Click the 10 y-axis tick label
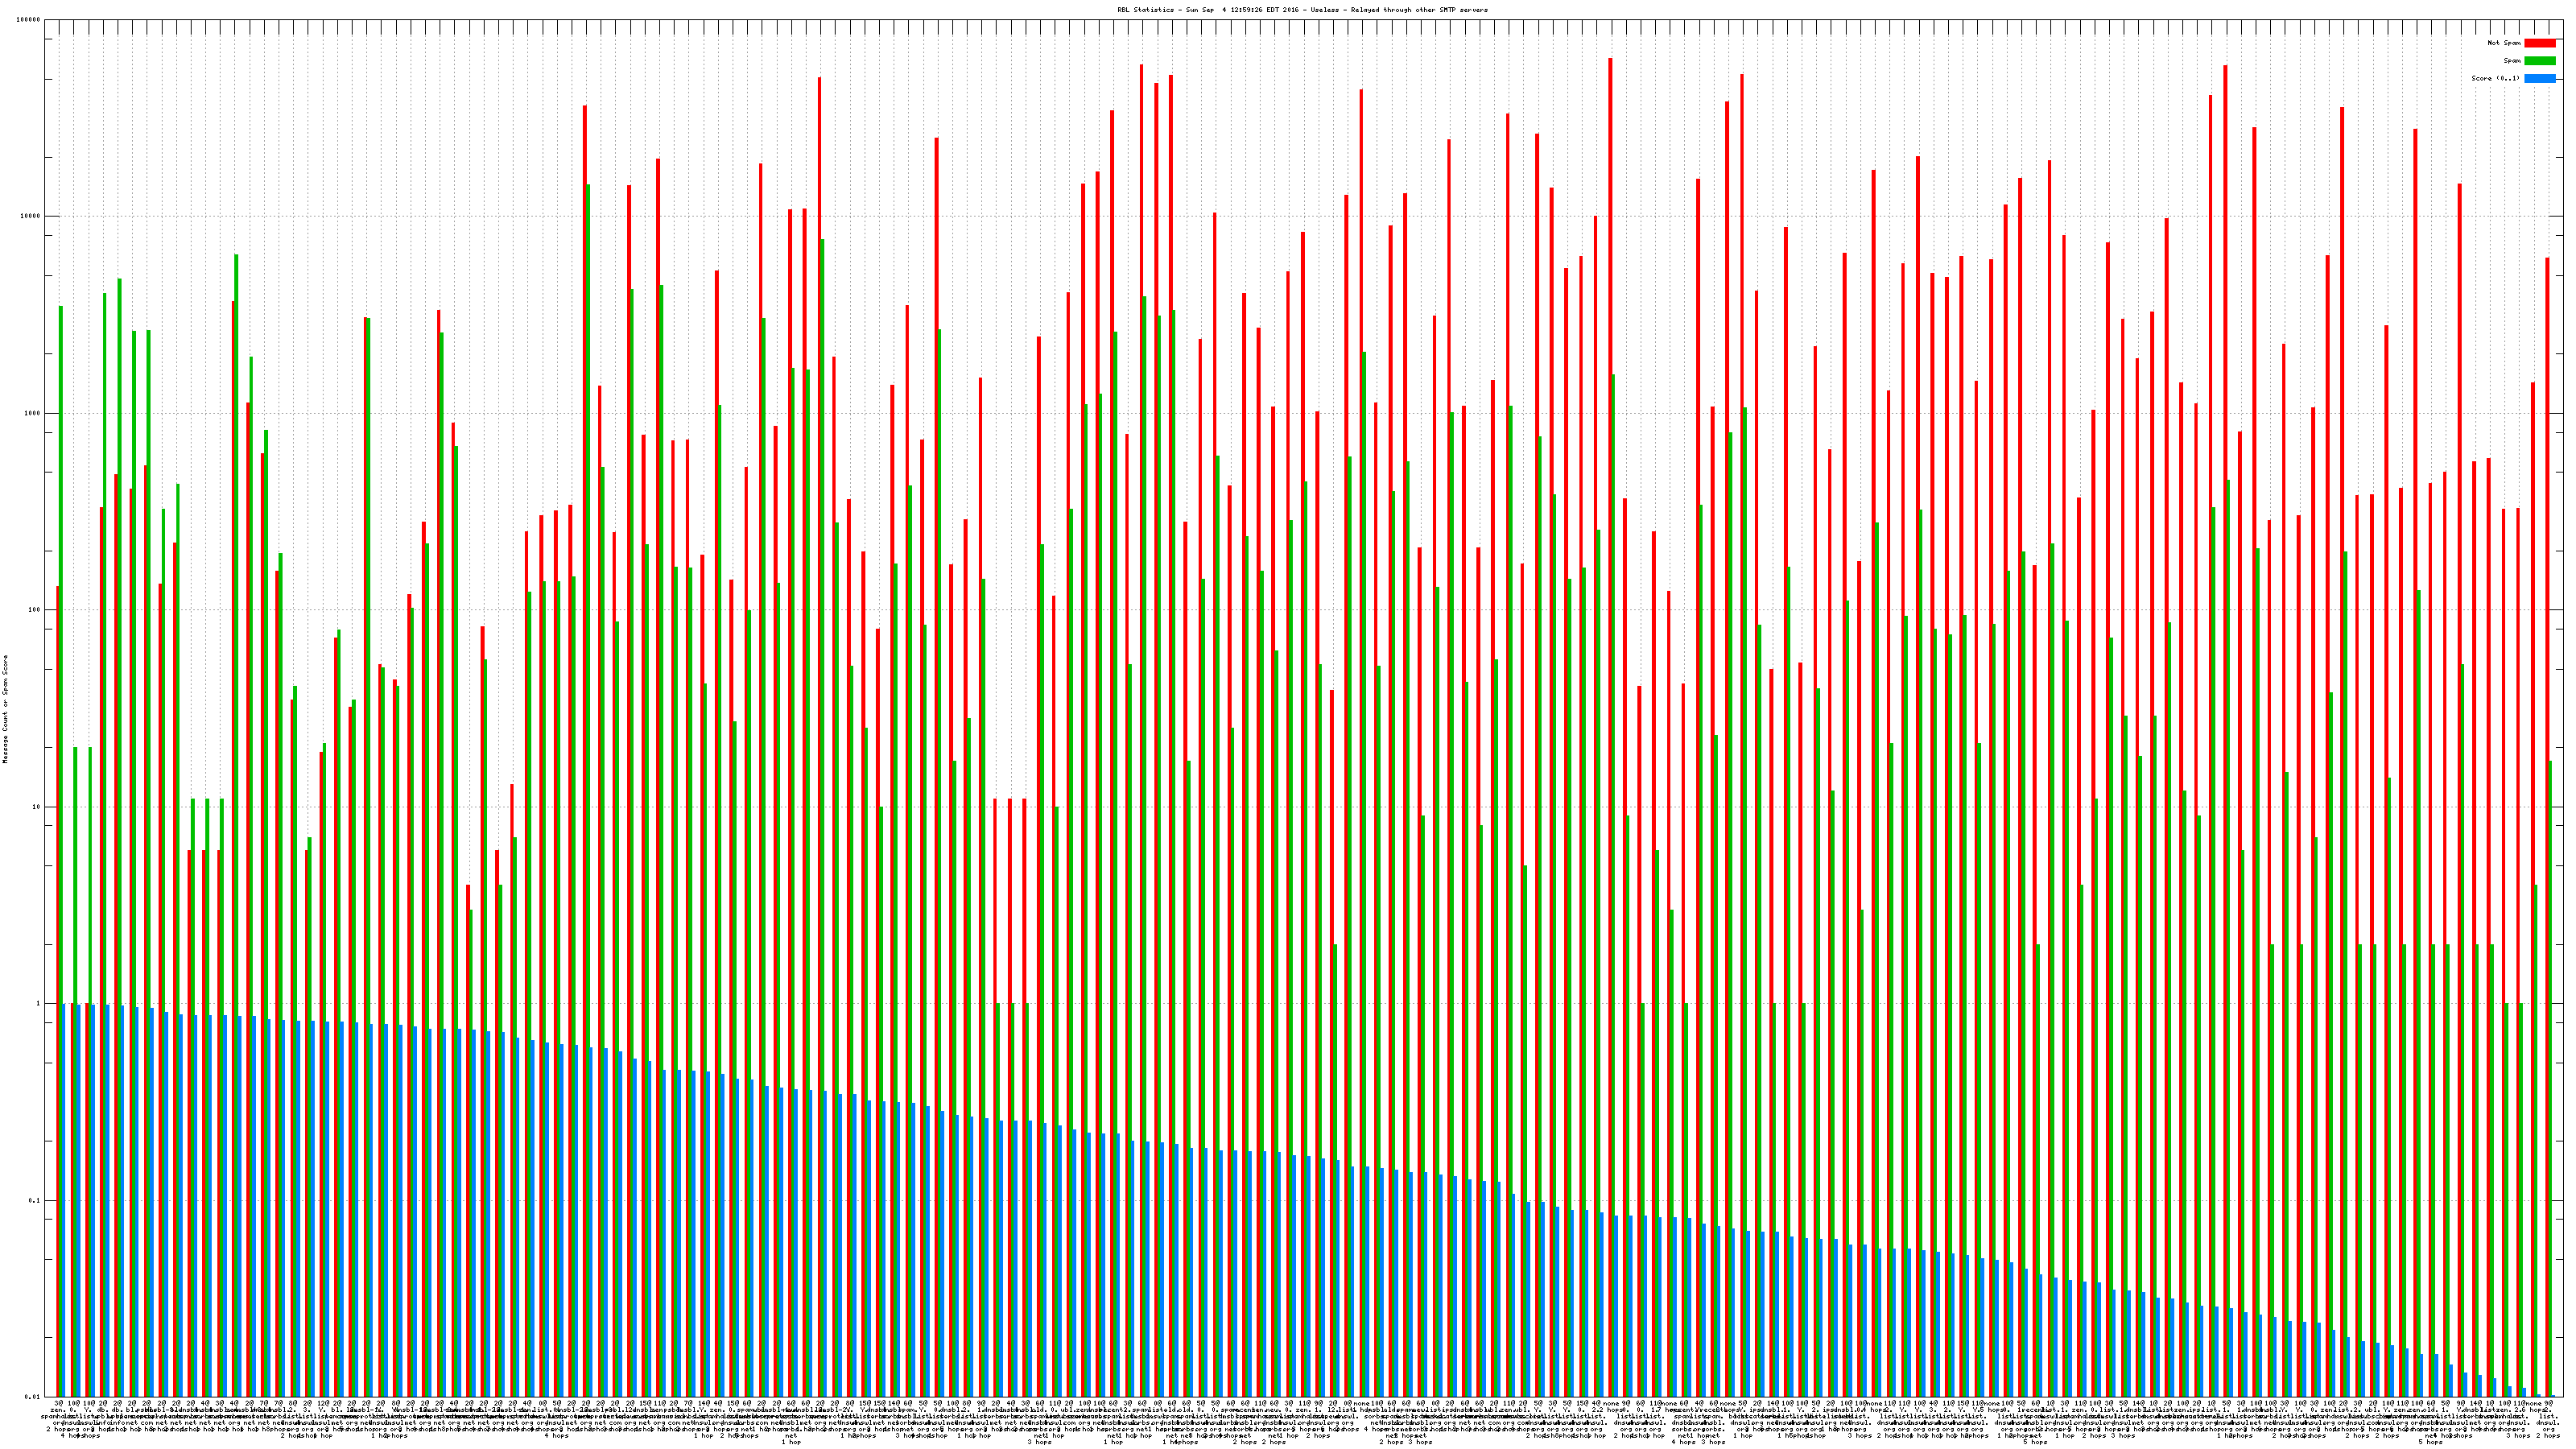Screen dimensions: 2576x1449 coord(37,807)
